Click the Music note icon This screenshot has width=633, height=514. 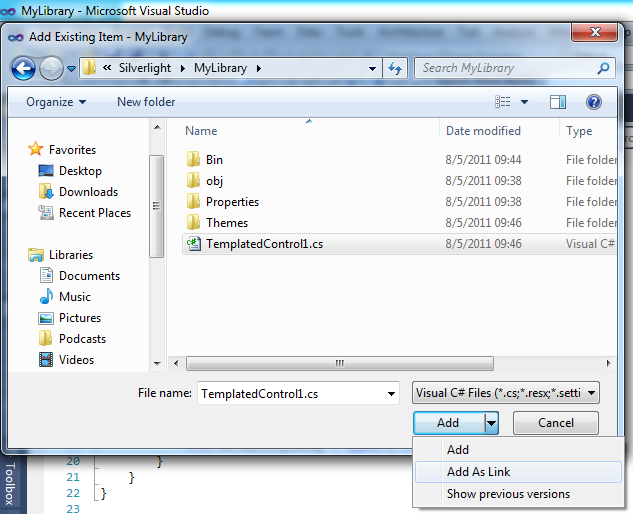pos(46,296)
